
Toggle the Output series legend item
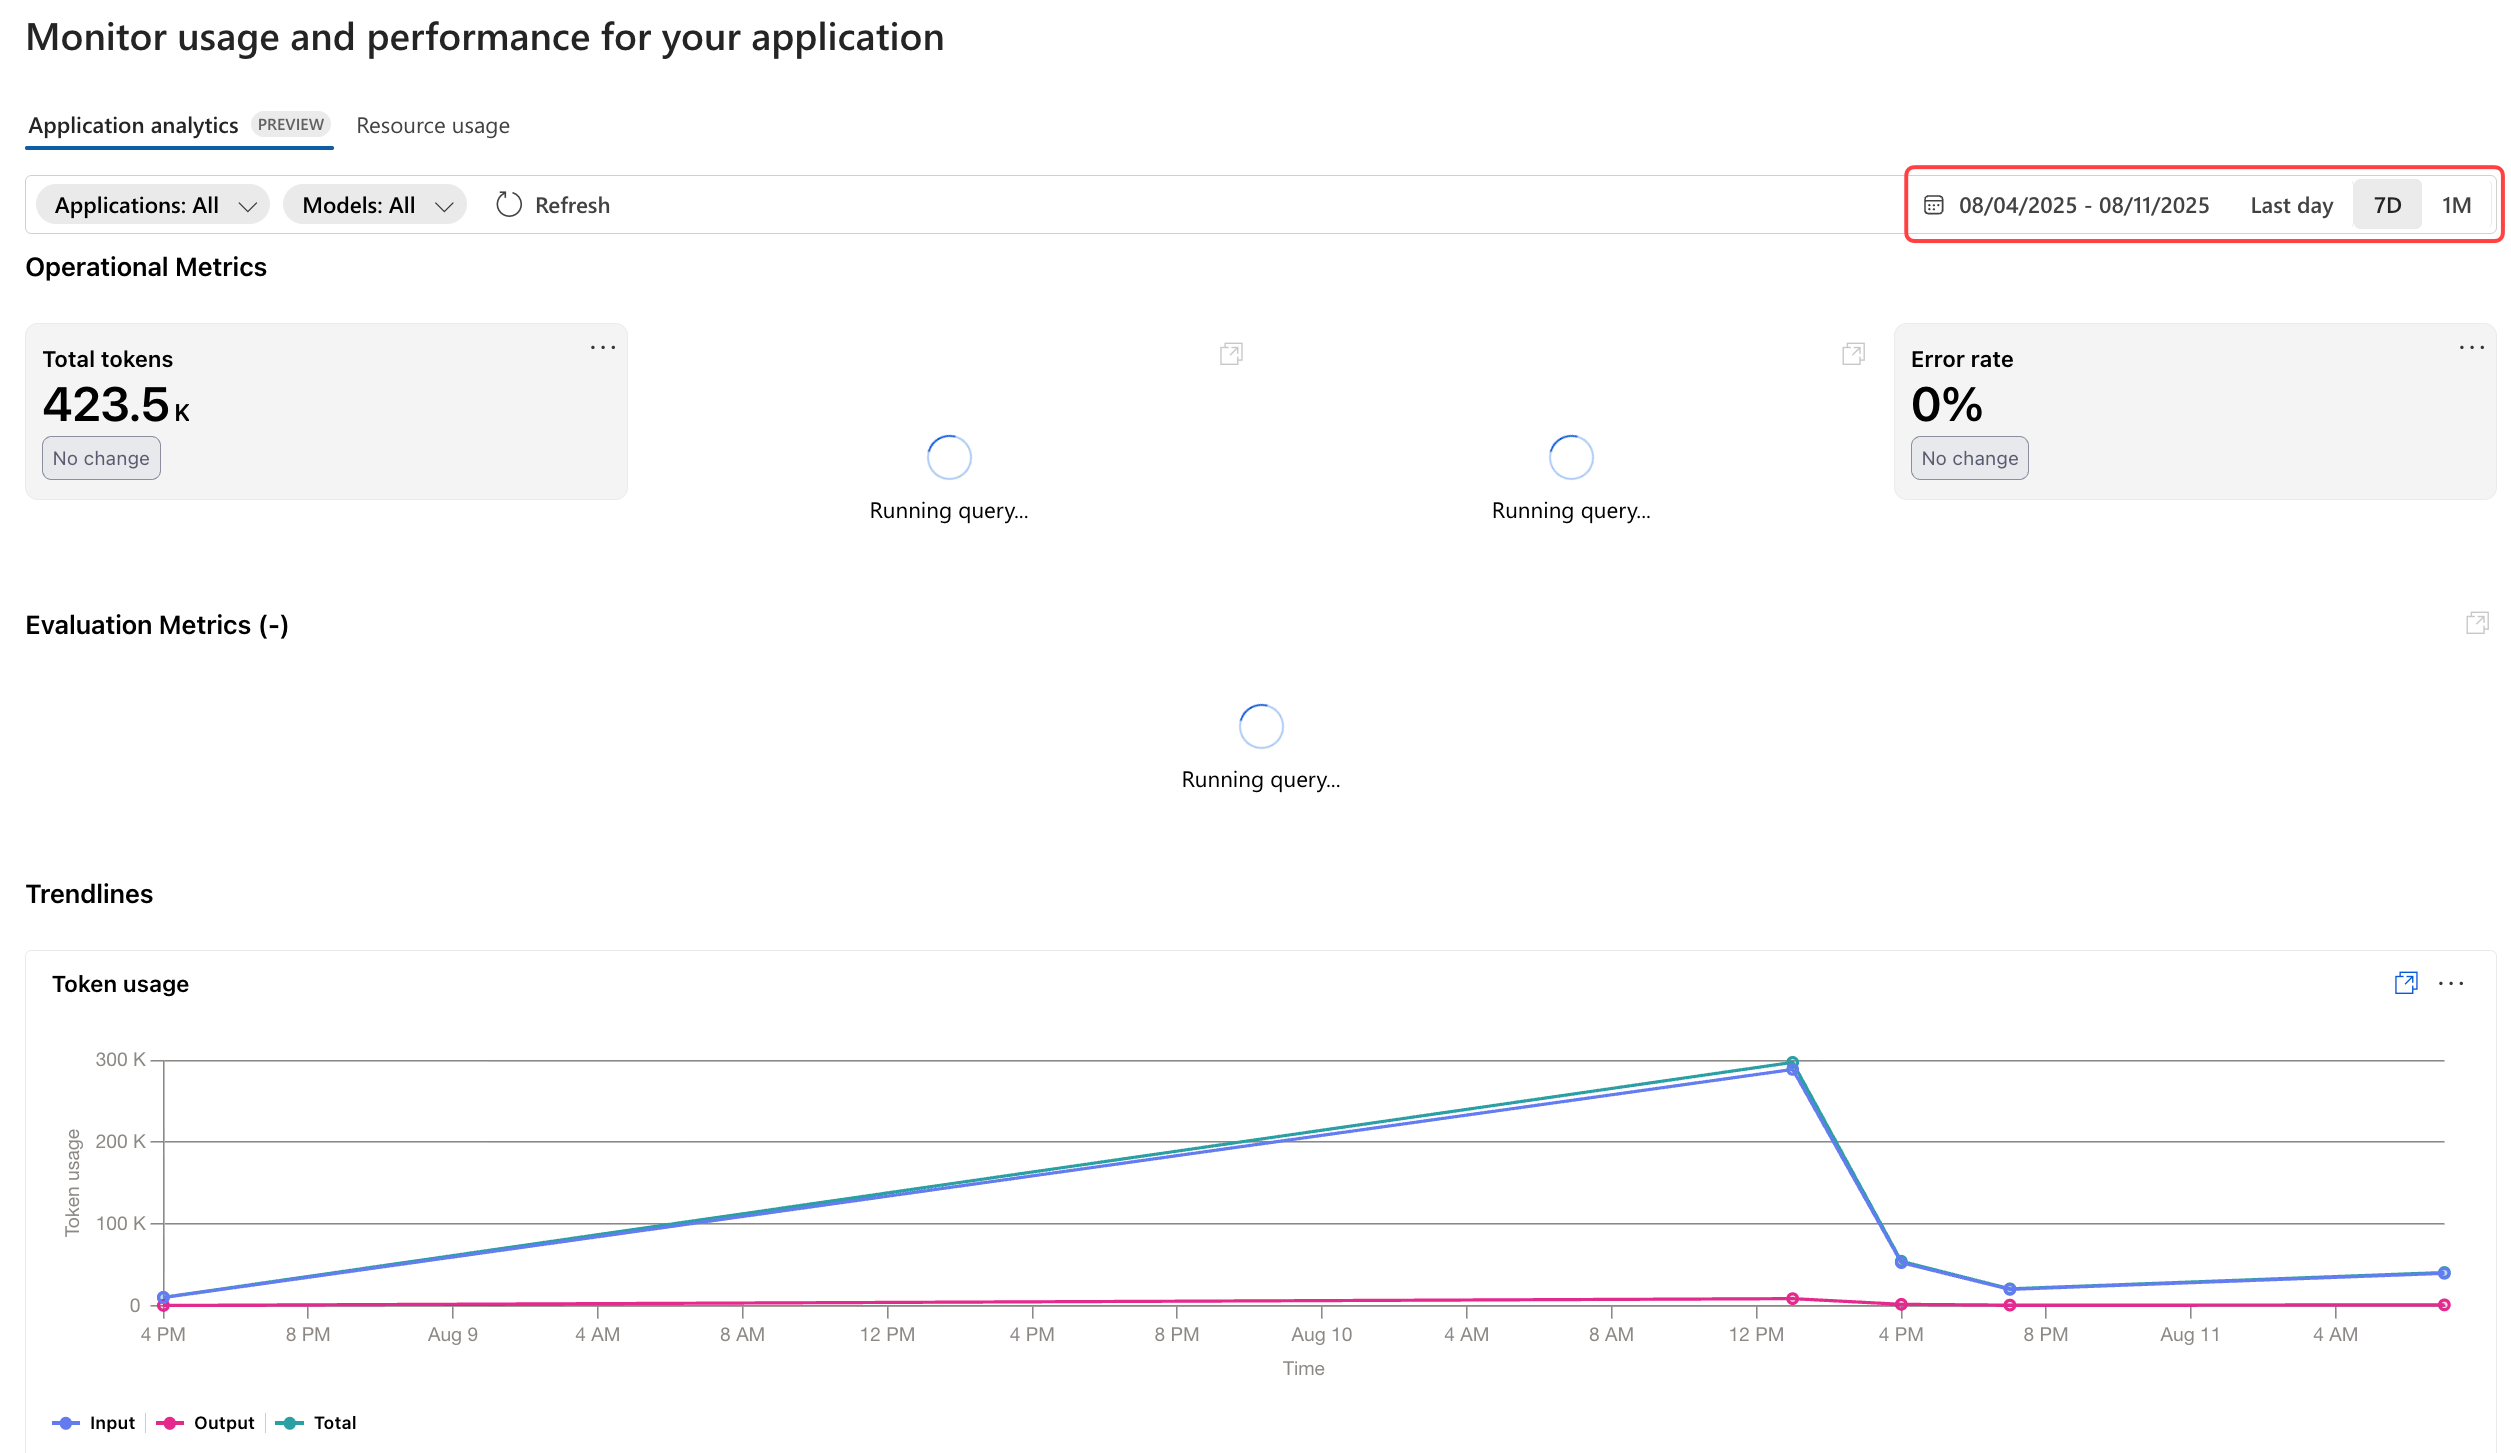click(x=206, y=1422)
